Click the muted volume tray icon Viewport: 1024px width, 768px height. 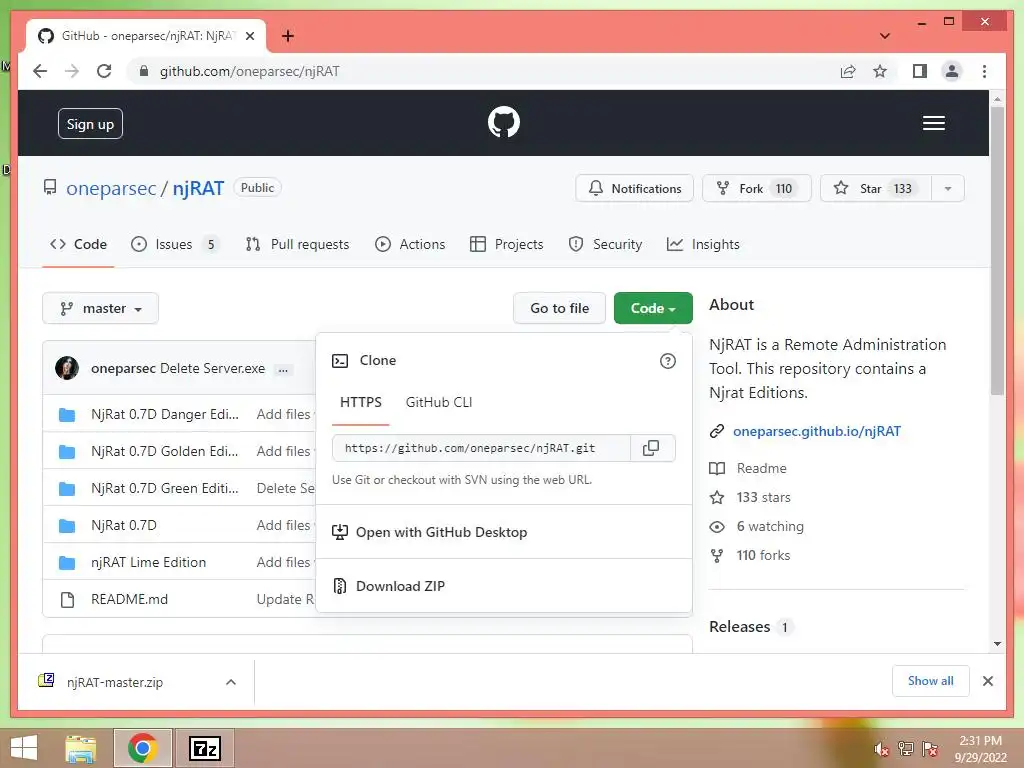pos(881,748)
